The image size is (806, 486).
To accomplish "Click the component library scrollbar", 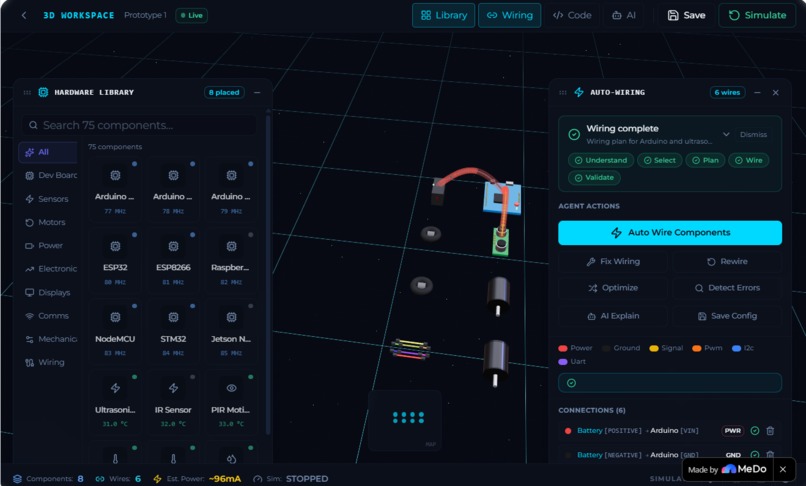I will [268, 273].
